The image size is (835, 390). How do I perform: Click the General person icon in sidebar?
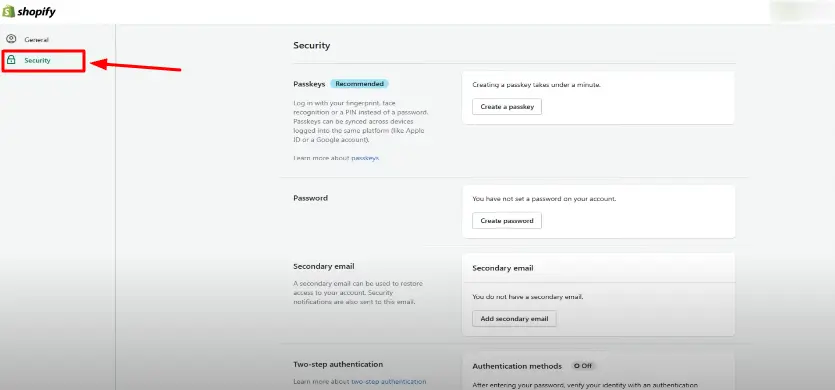11,39
